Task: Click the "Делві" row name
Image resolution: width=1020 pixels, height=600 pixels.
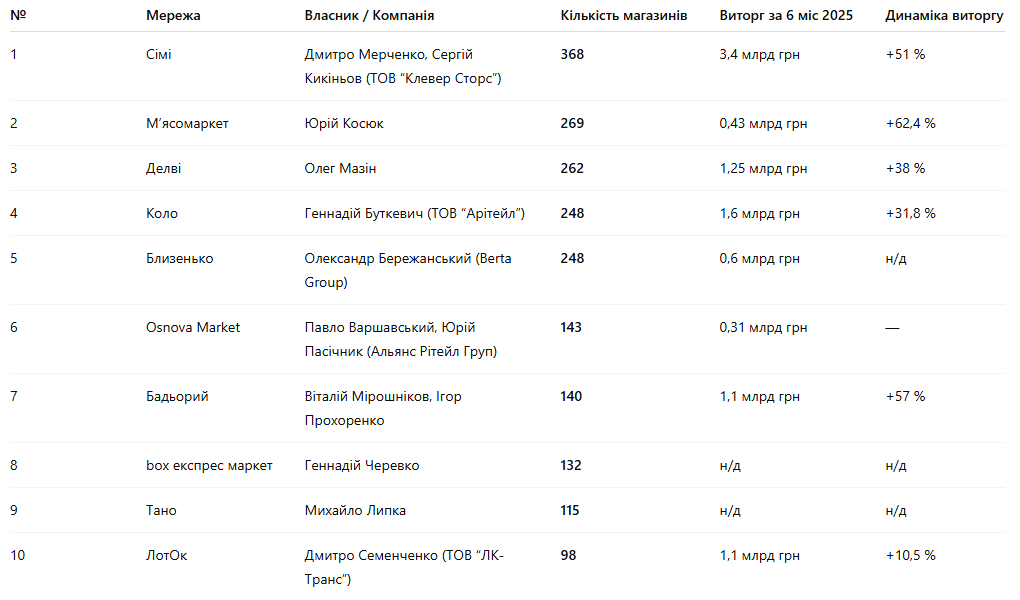Action: pos(164,168)
